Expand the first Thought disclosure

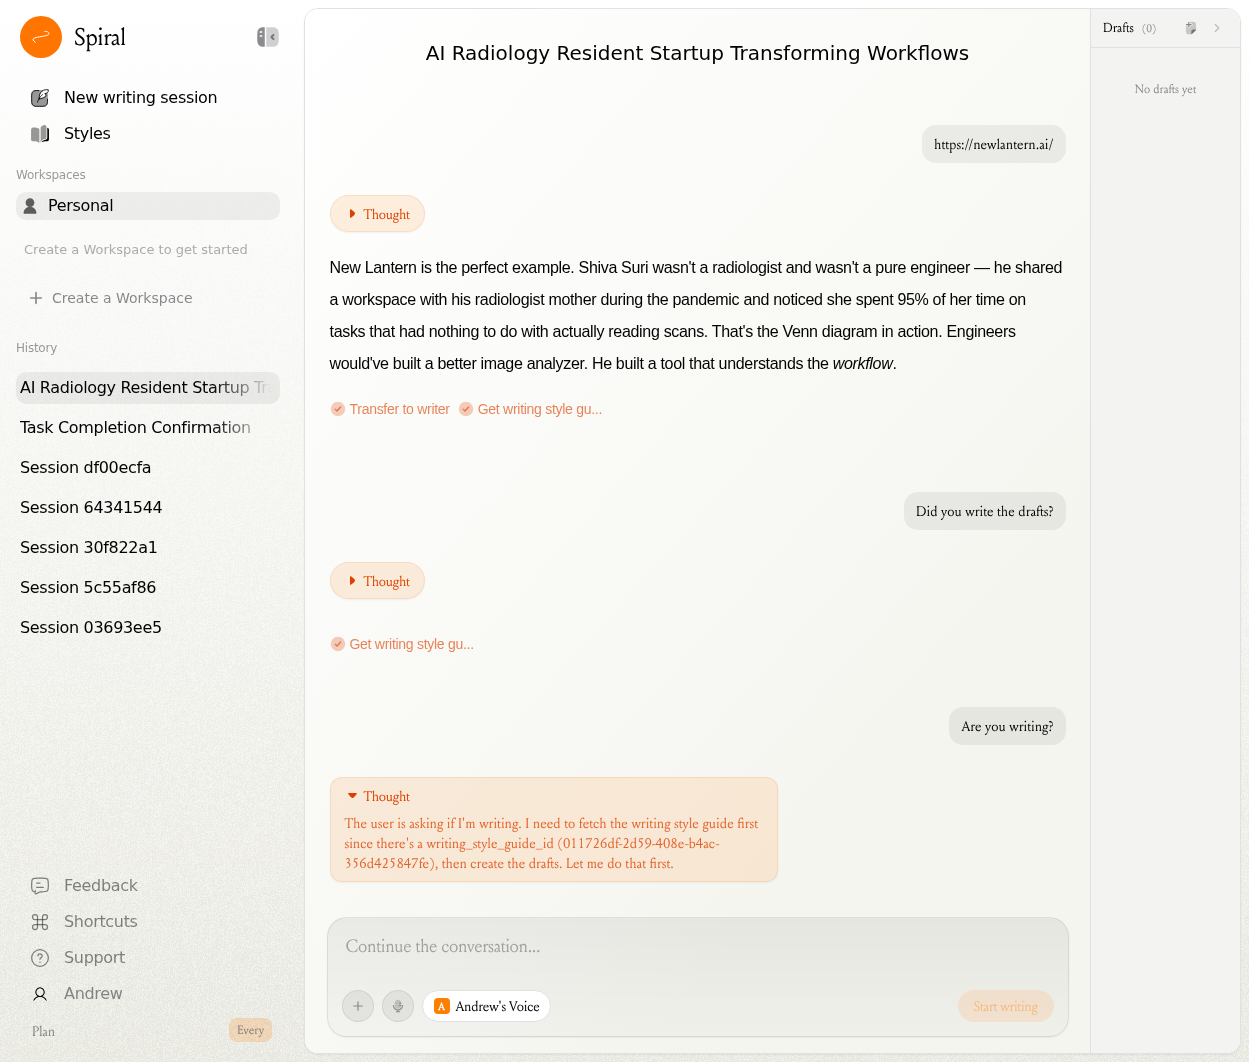tap(377, 214)
